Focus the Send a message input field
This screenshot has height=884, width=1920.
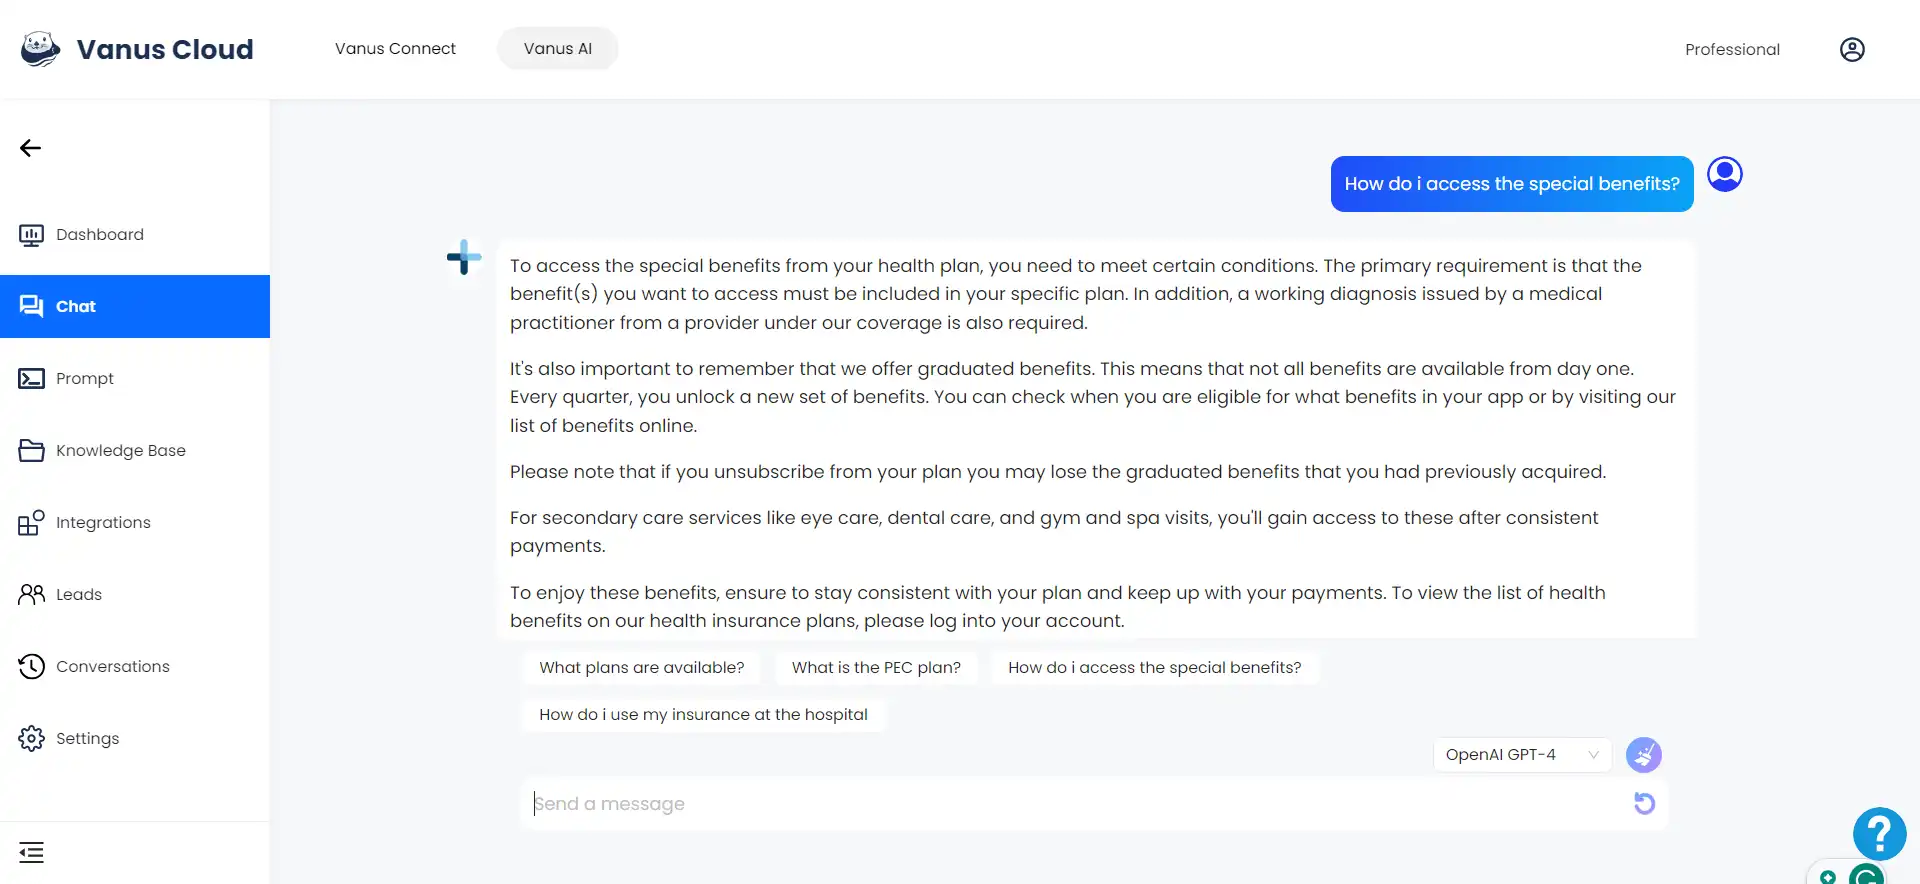click(x=1075, y=804)
